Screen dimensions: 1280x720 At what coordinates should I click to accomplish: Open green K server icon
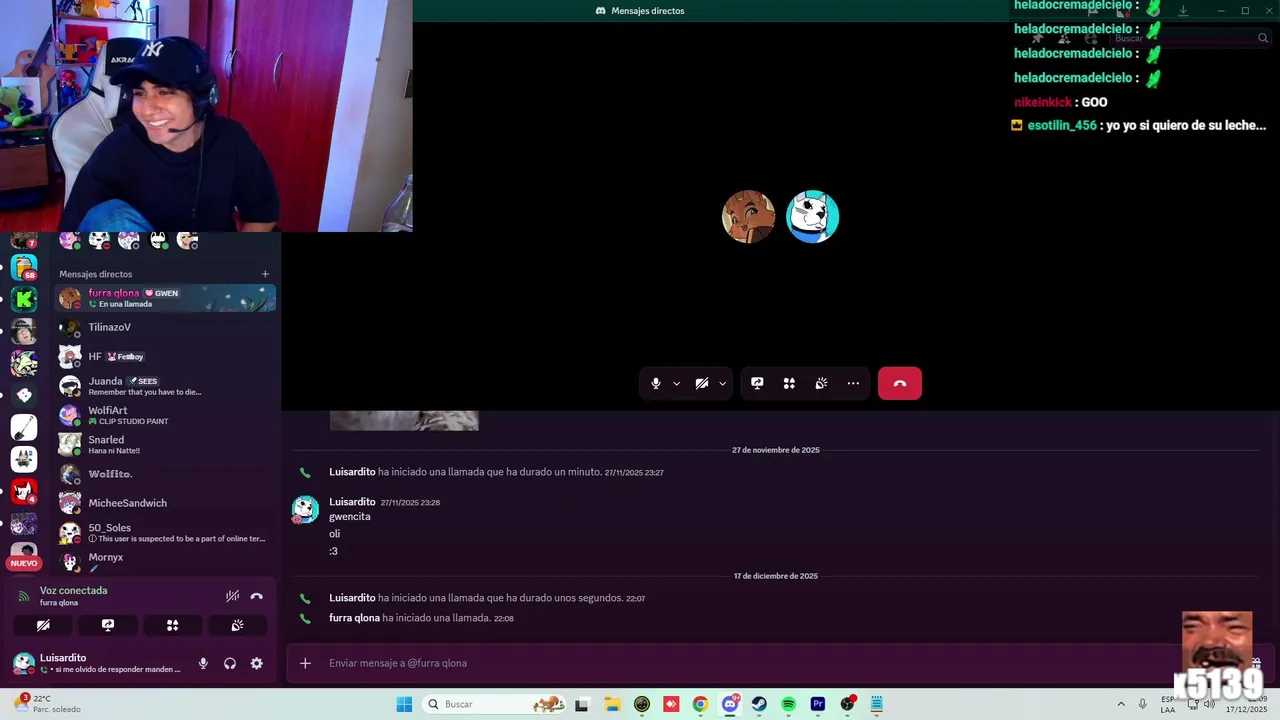coord(24,298)
